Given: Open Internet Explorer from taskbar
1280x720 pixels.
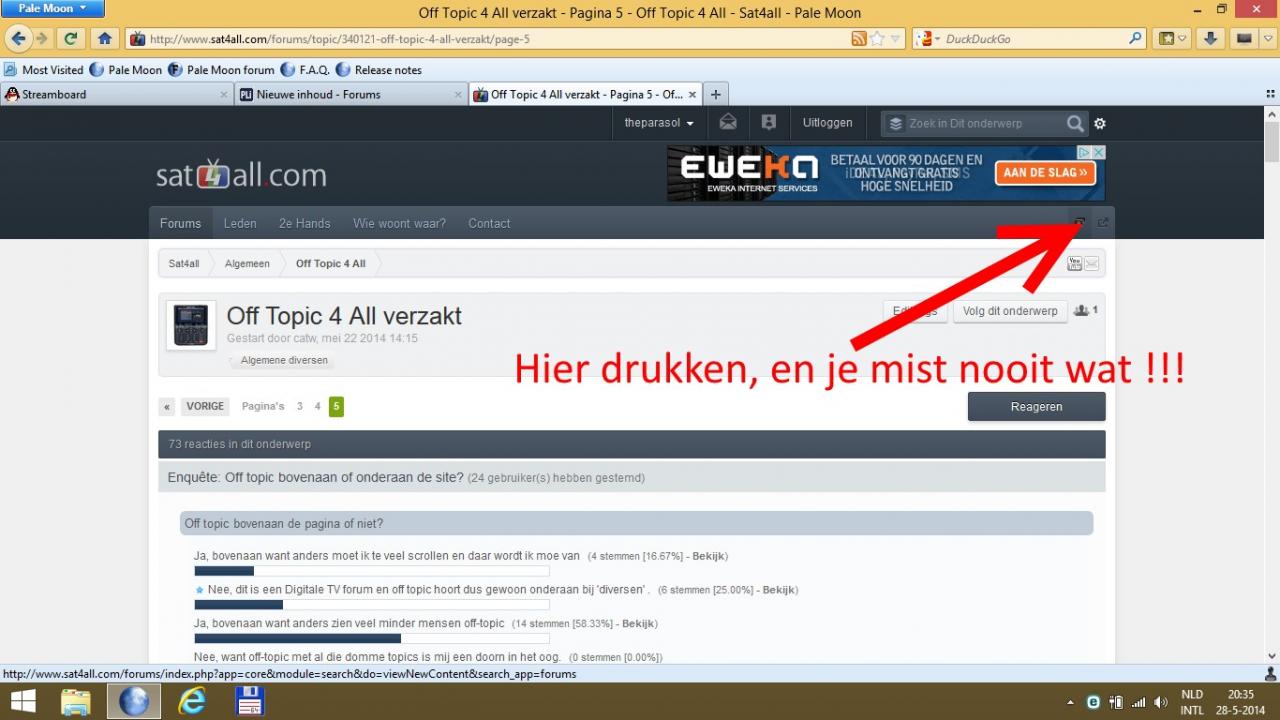Looking at the screenshot, I should click(x=190, y=701).
